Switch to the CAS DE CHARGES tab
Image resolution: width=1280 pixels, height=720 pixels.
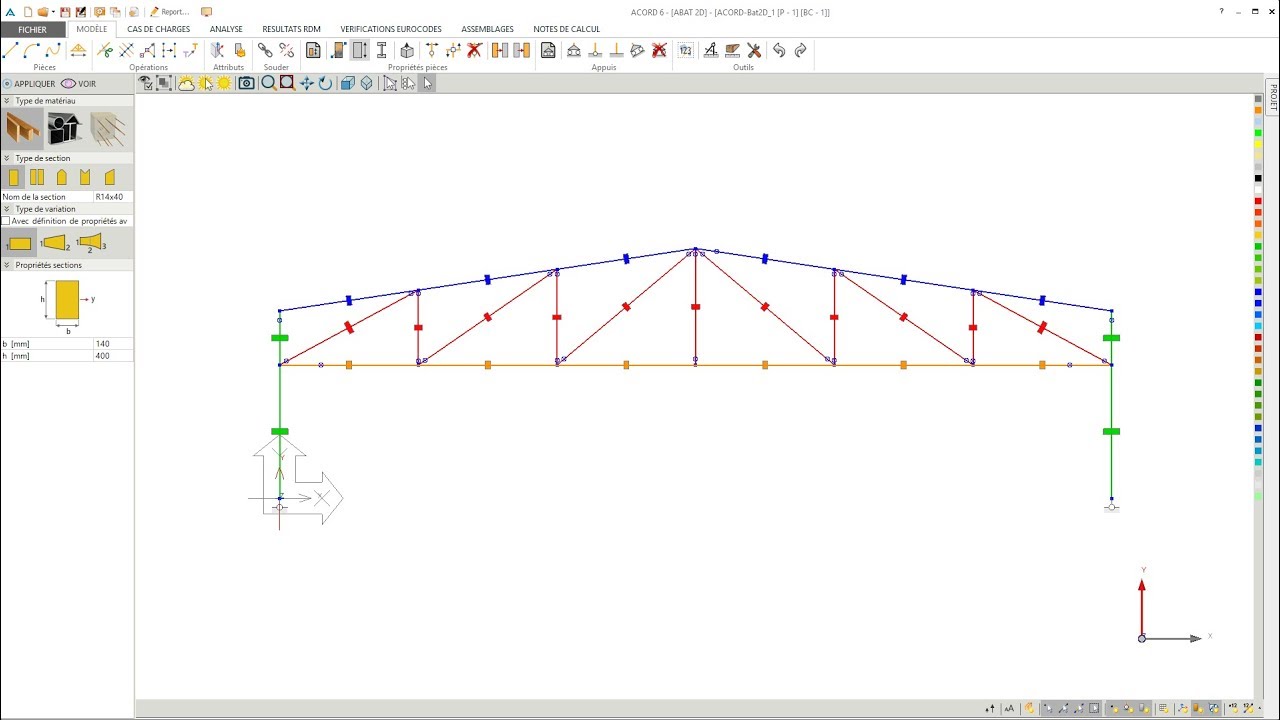158,29
